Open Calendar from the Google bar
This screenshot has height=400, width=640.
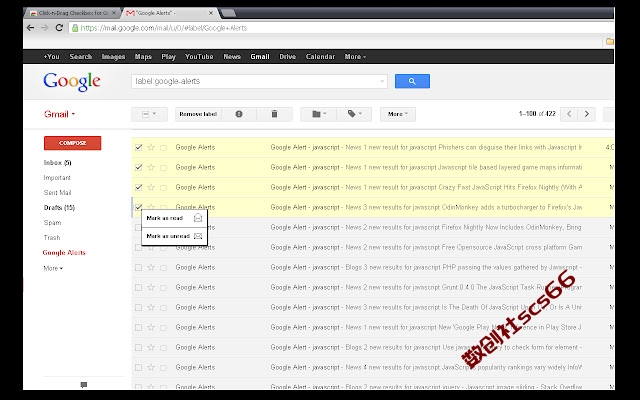click(x=320, y=57)
